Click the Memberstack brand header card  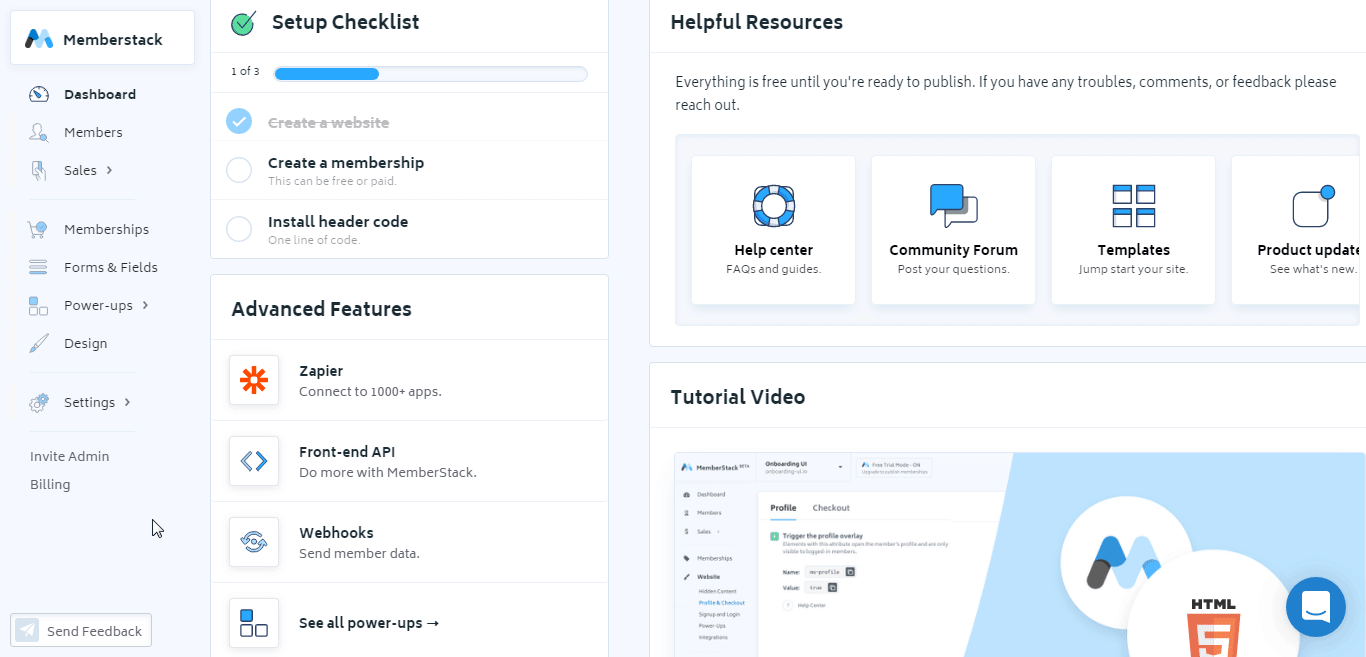[x=102, y=38]
